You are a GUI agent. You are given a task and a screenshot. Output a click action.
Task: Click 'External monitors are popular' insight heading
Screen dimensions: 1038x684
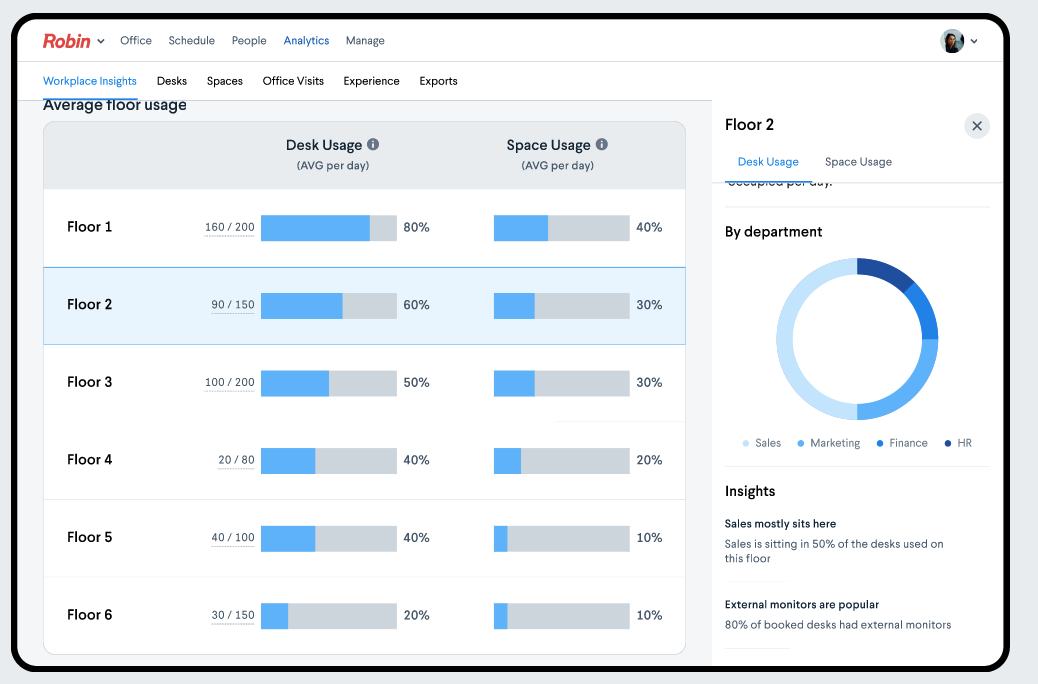point(802,605)
